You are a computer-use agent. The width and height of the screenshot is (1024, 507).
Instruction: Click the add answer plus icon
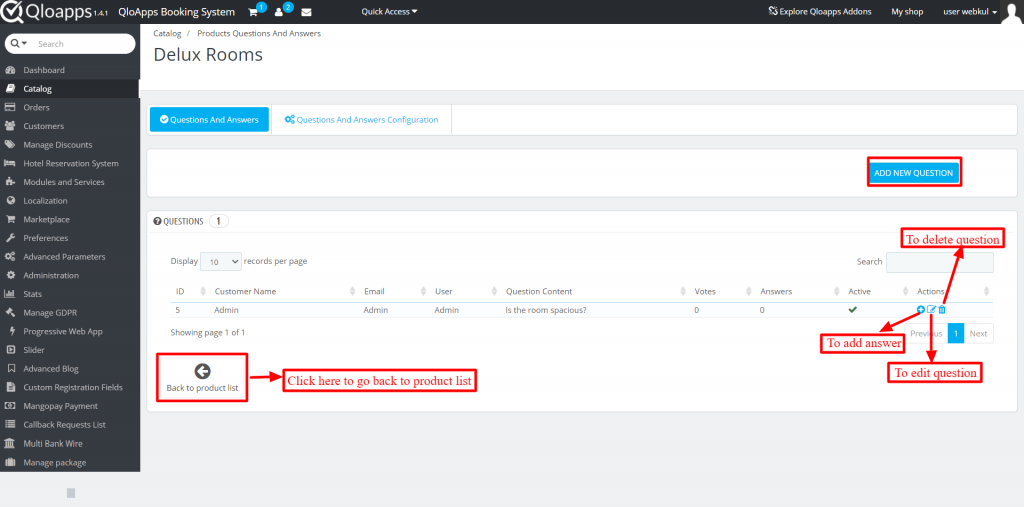921,310
